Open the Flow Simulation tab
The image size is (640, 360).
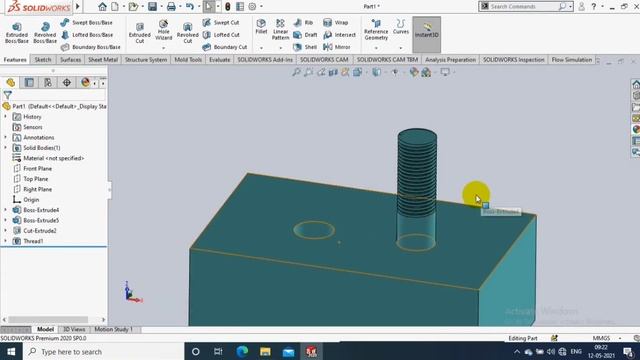571,60
